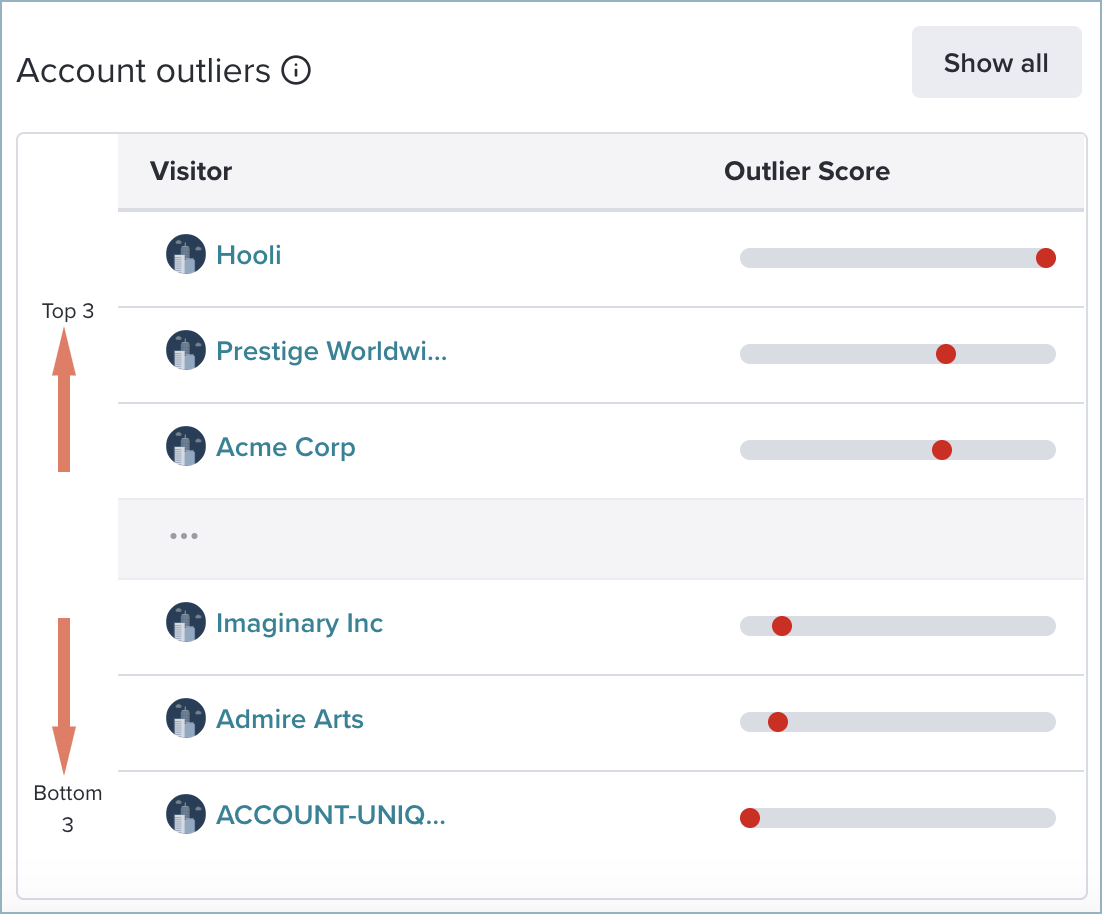The height and width of the screenshot is (914, 1102).
Task: Click the Acme Corp building avatar icon
Action: pyautogui.click(x=186, y=446)
